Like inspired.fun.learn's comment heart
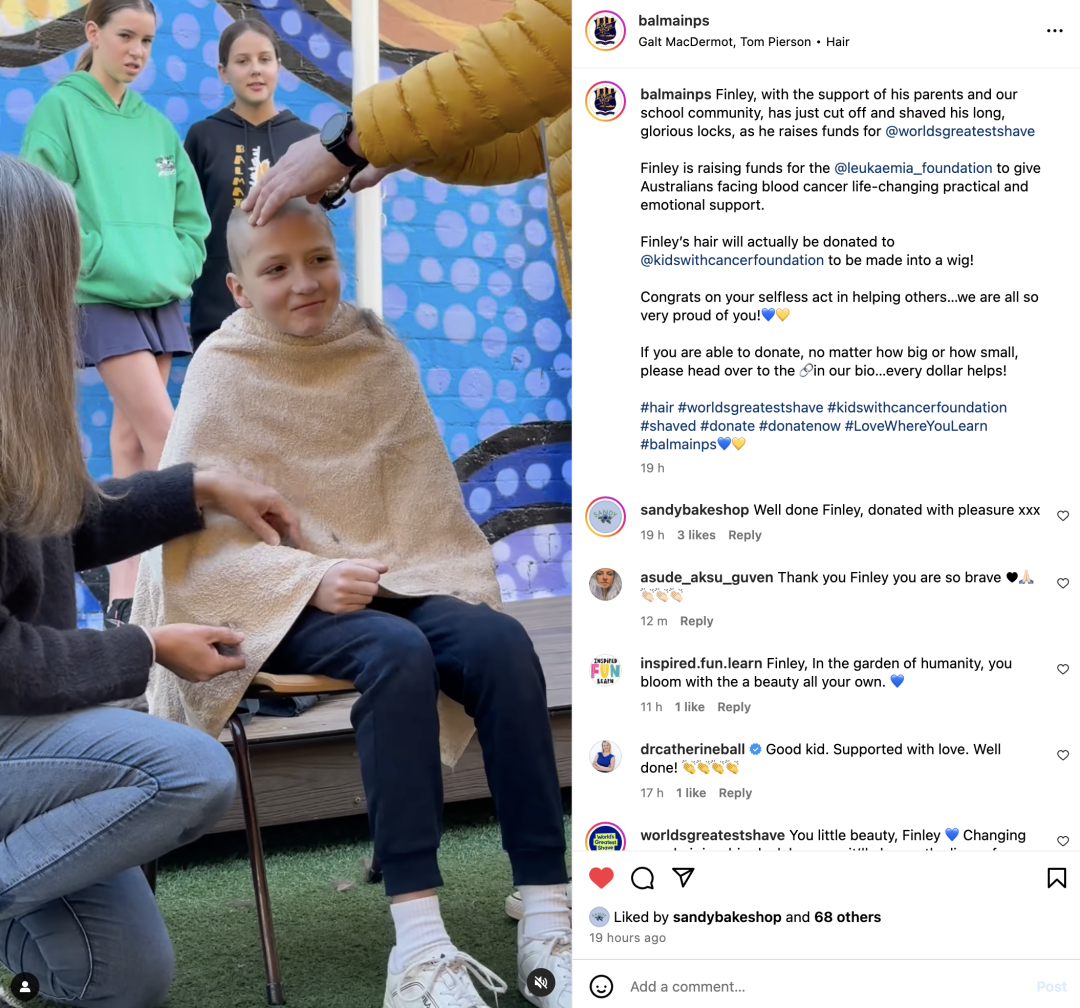 pos(1063,669)
